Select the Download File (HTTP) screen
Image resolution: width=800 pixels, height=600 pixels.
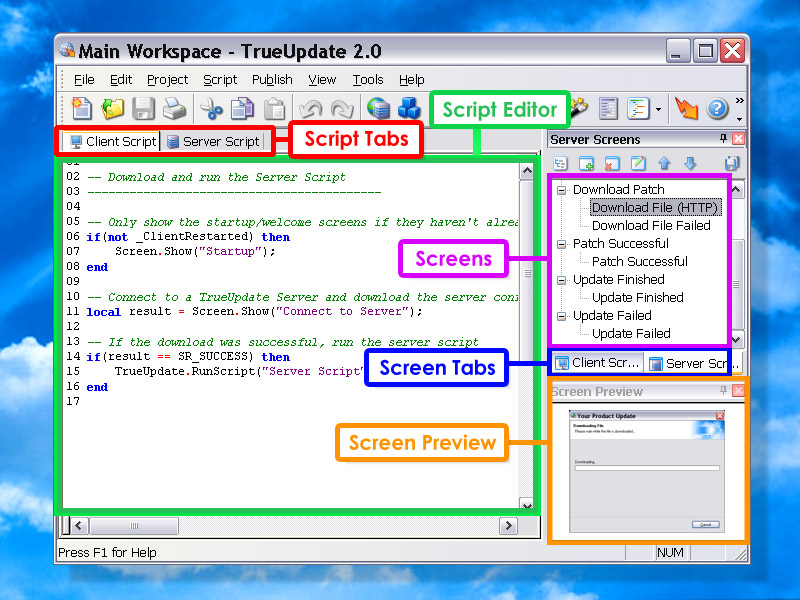point(655,208)
